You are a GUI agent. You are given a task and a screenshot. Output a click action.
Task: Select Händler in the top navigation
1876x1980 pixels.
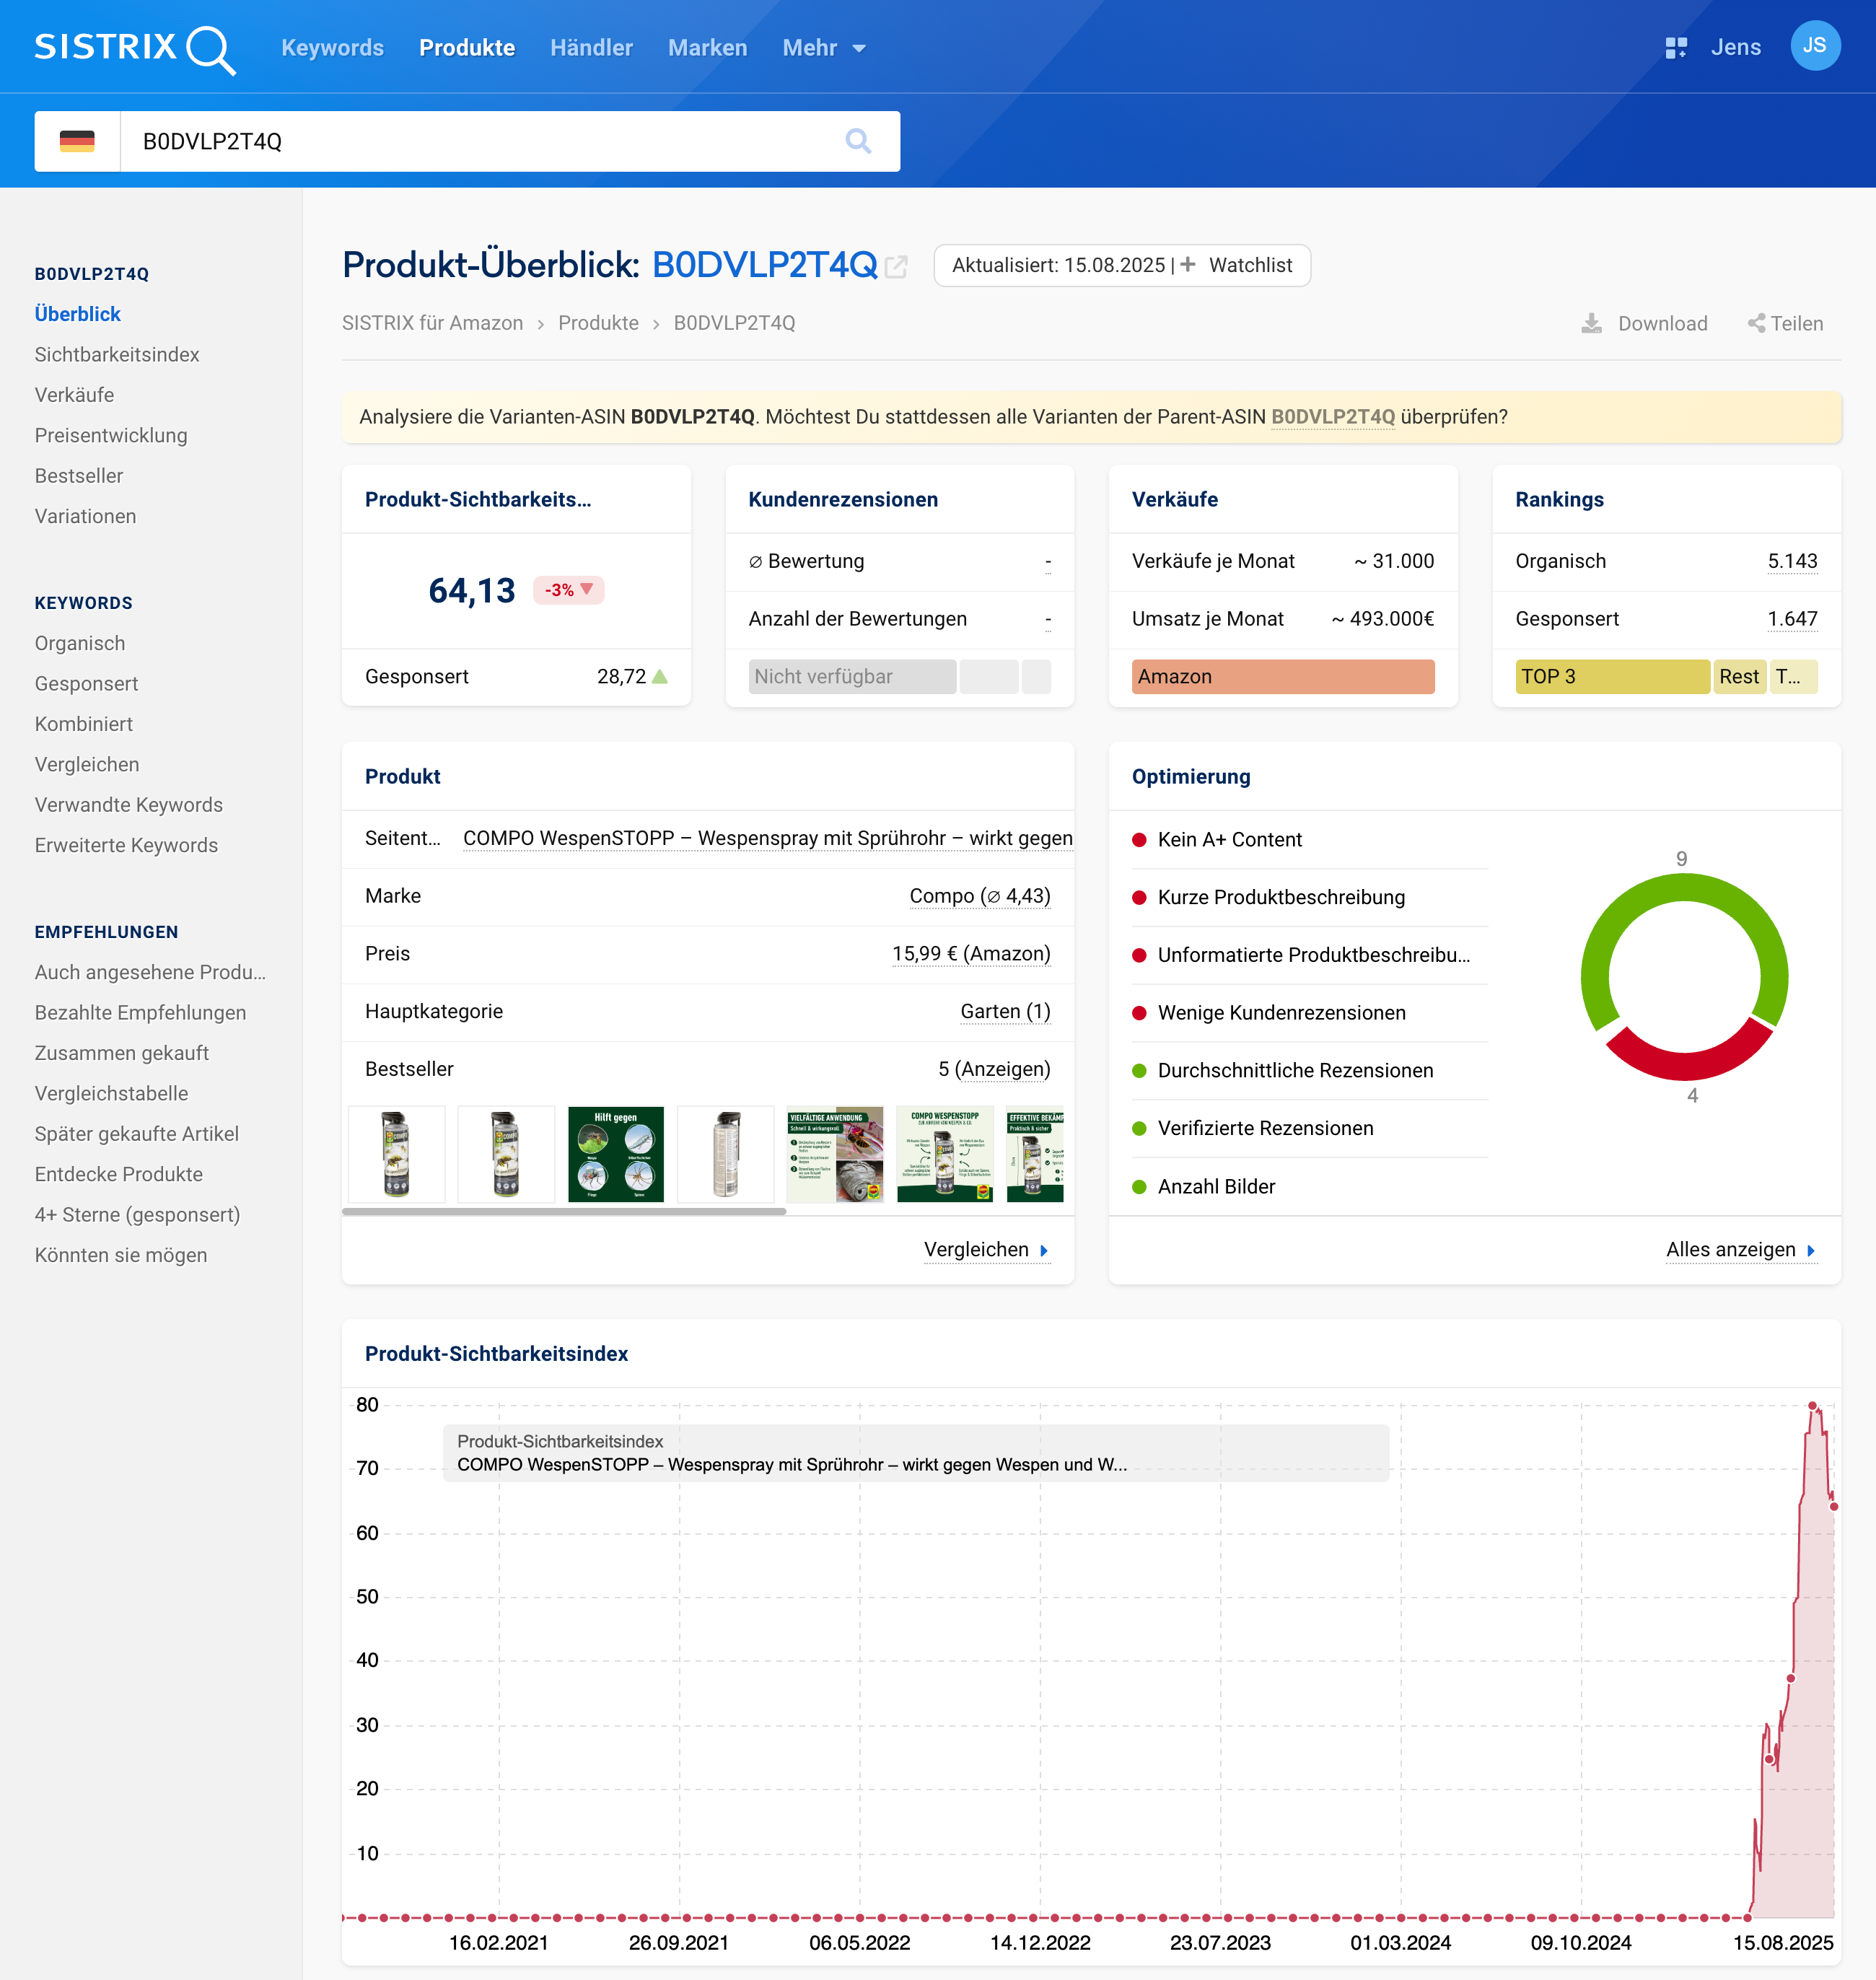point(590,47)
